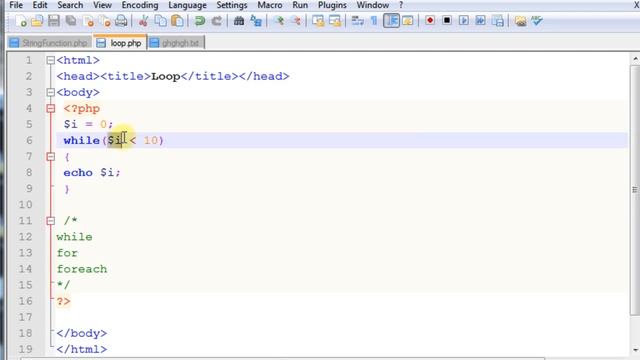Open the Window menu
The width and height of the screenshot is (640, 360).
coord(372,5)
